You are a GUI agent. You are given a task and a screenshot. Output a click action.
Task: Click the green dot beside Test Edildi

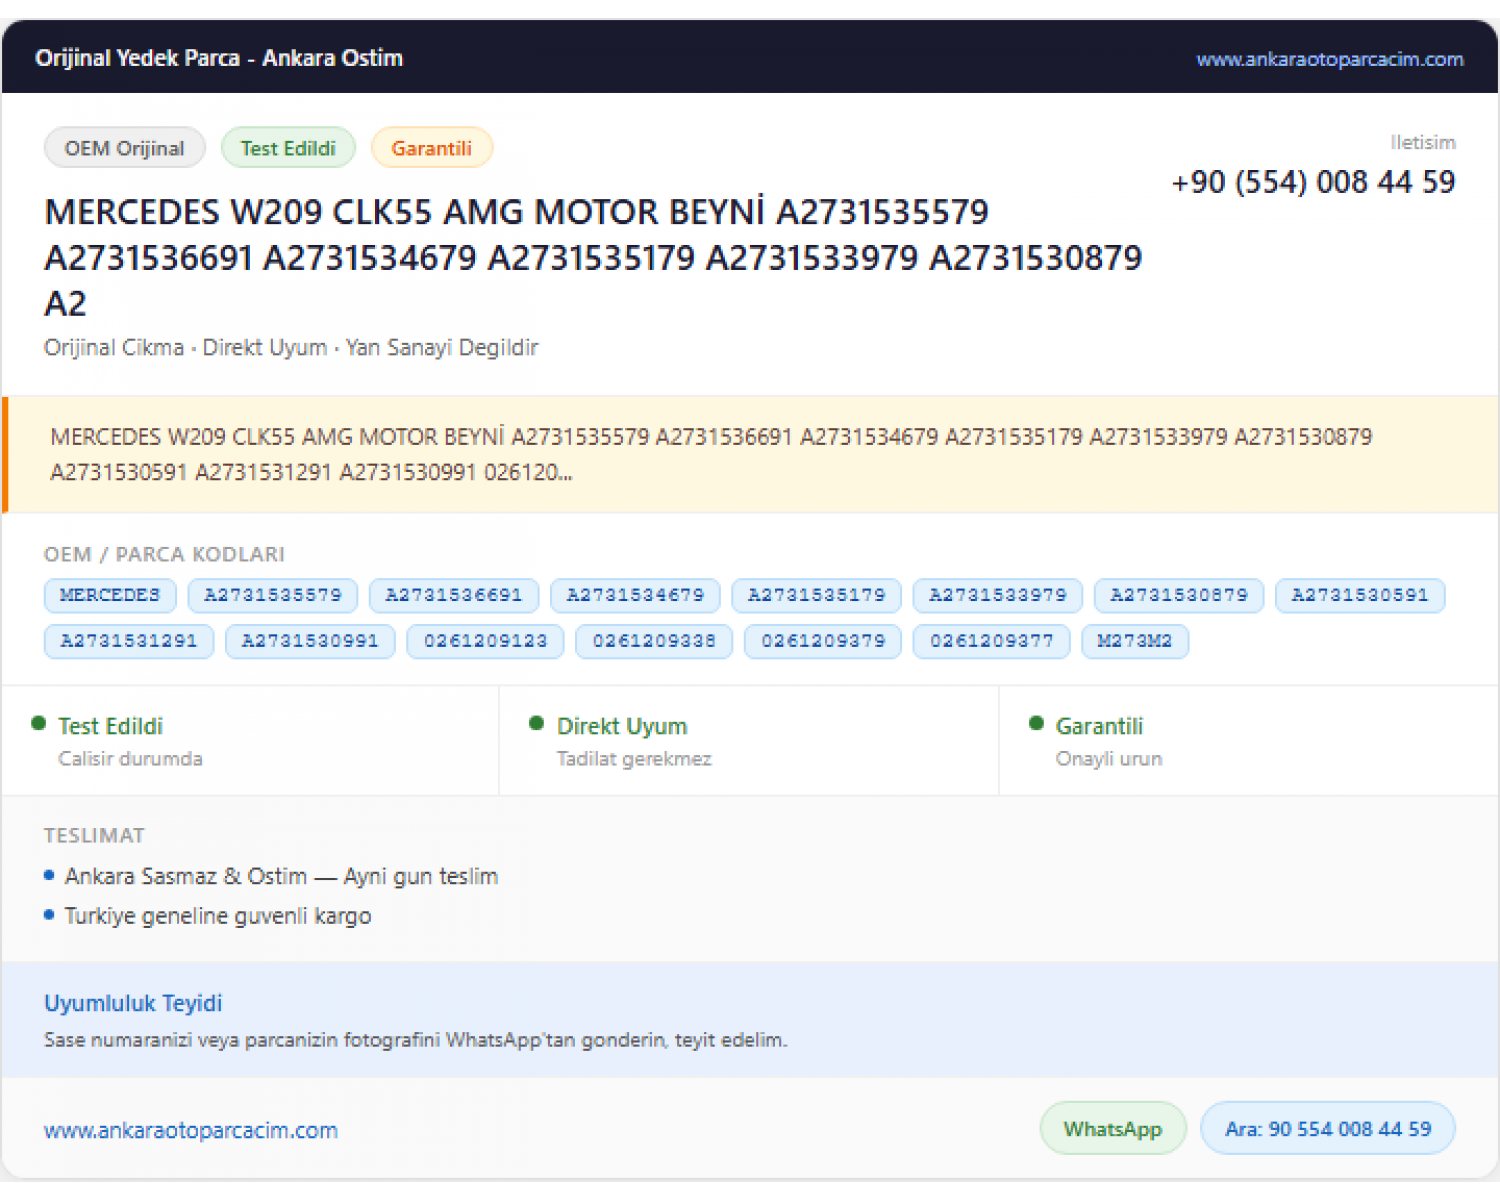[39, 723]
